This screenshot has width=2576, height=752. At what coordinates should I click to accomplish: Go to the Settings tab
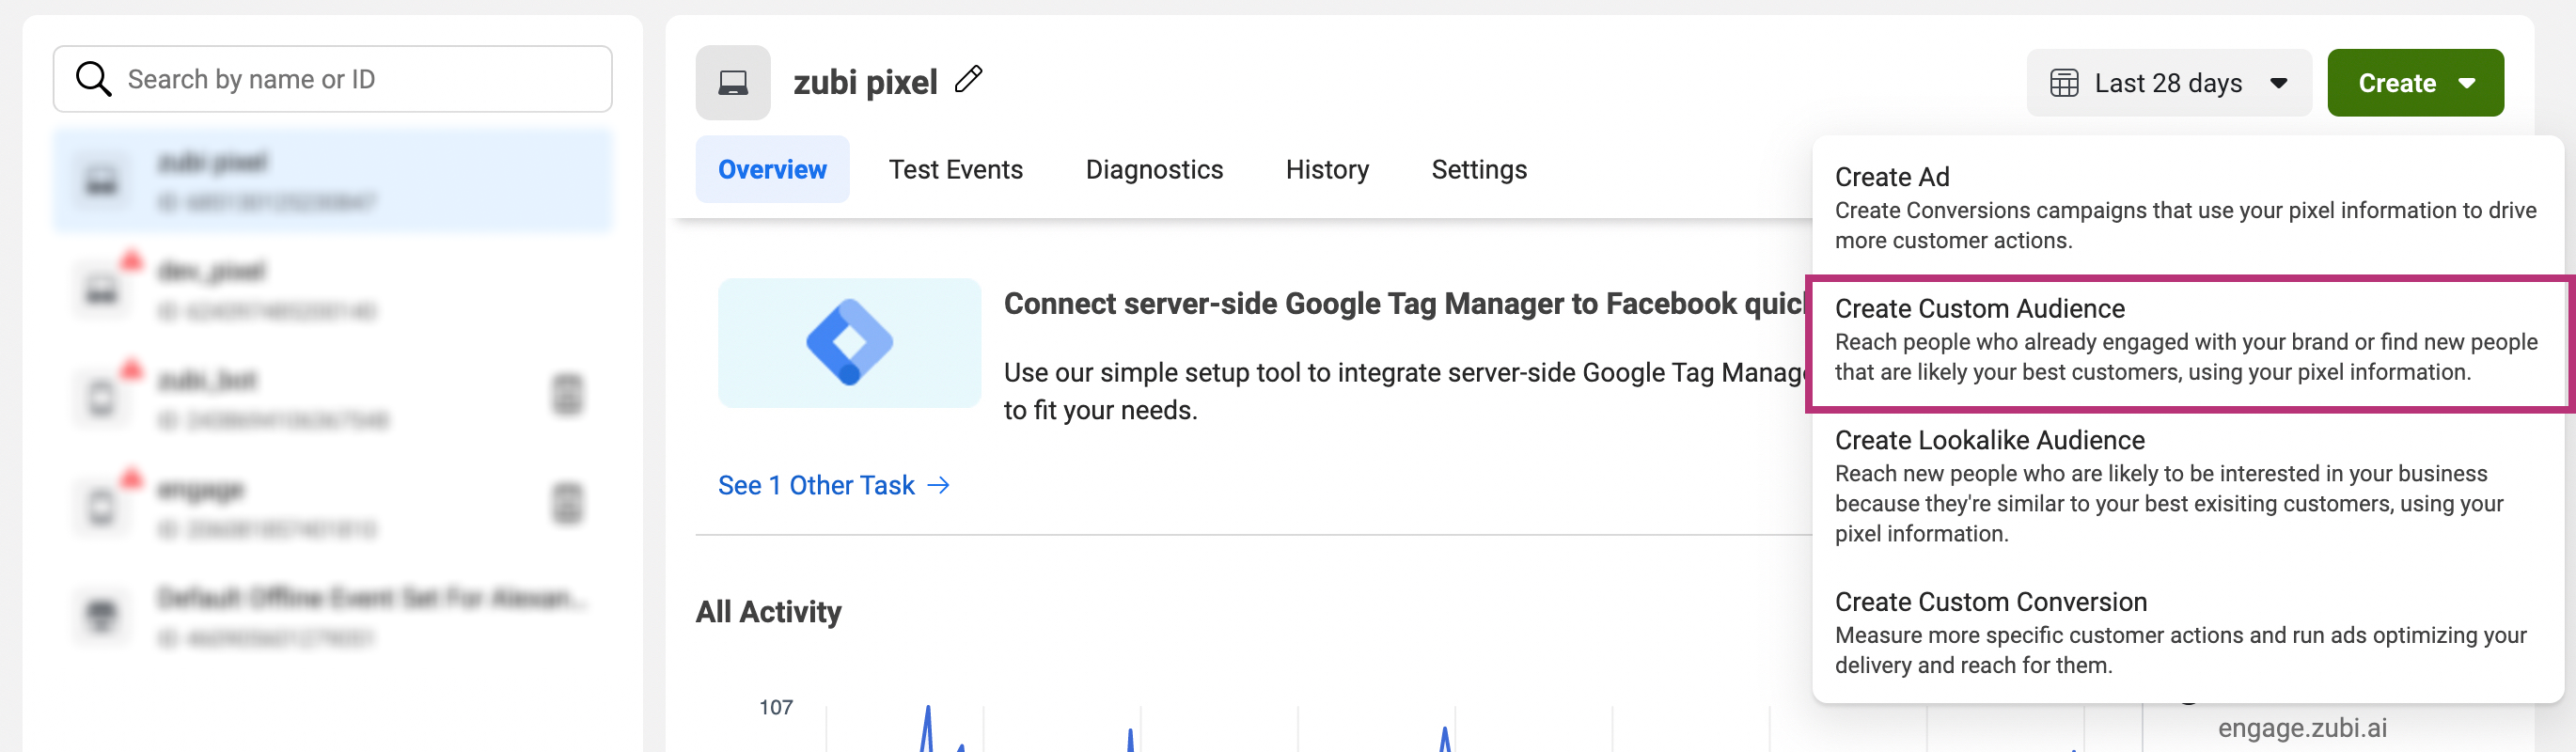click(1479, 169)
